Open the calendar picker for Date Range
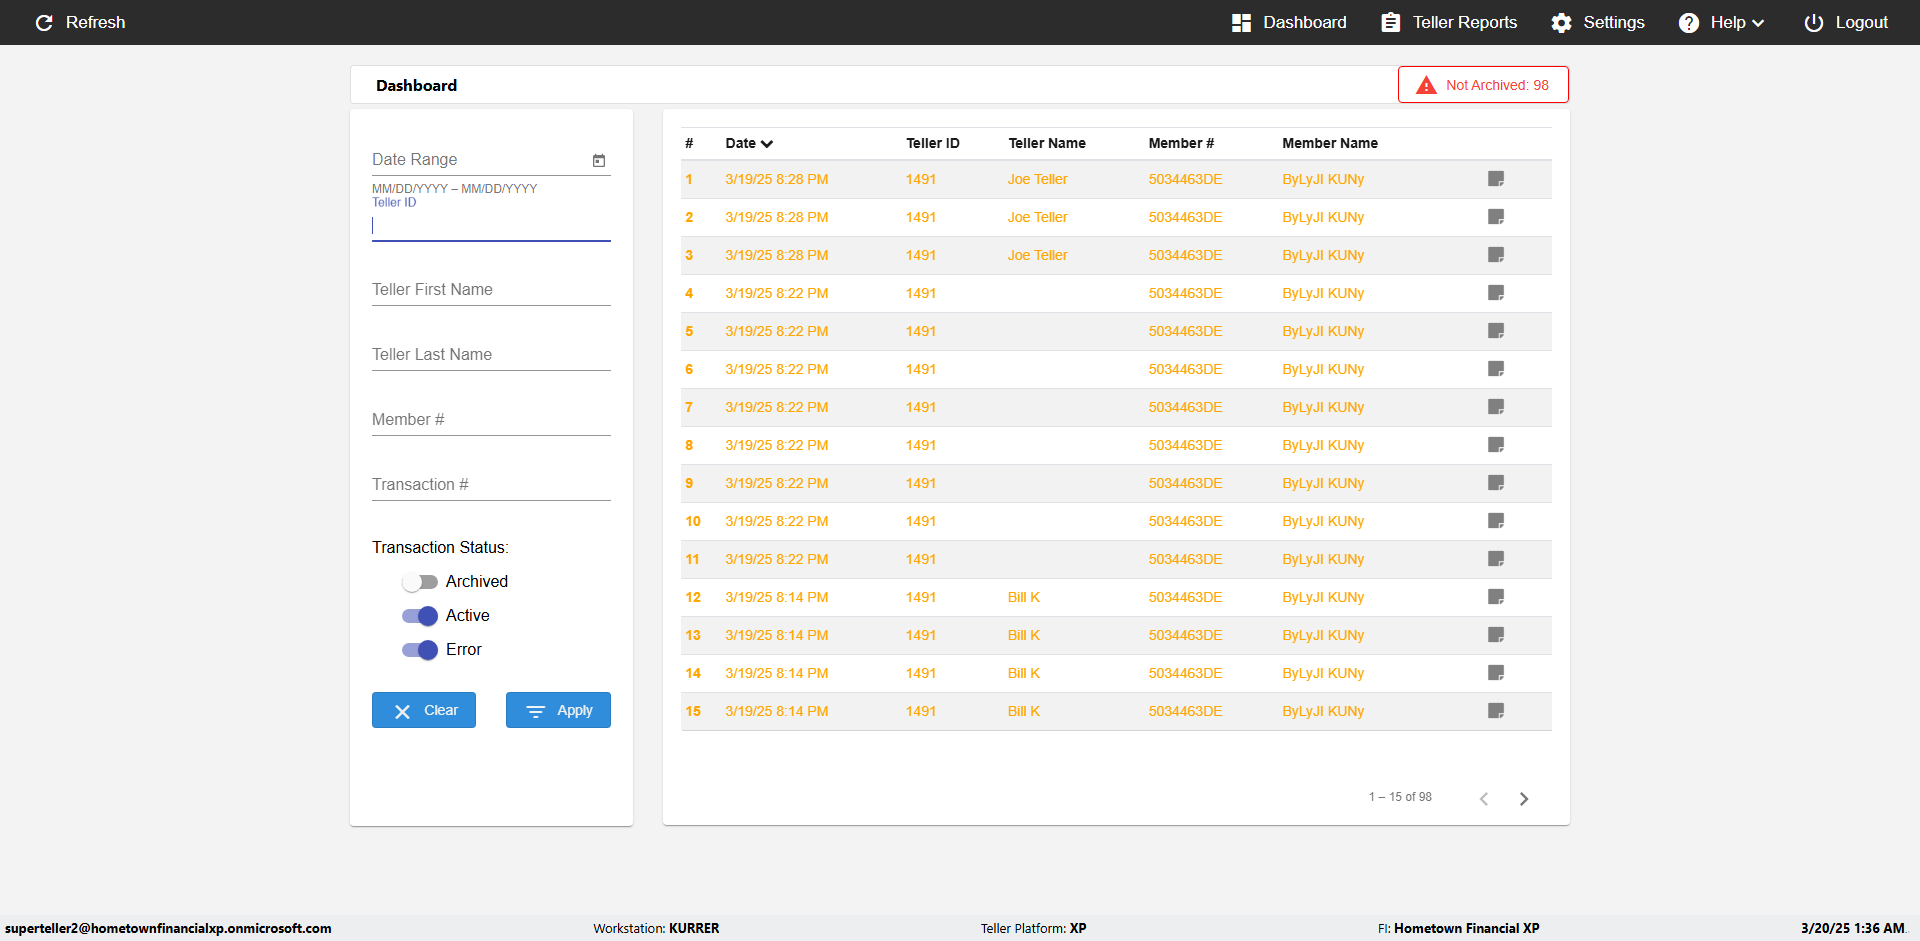1920x941 pixels. (599, 160)
